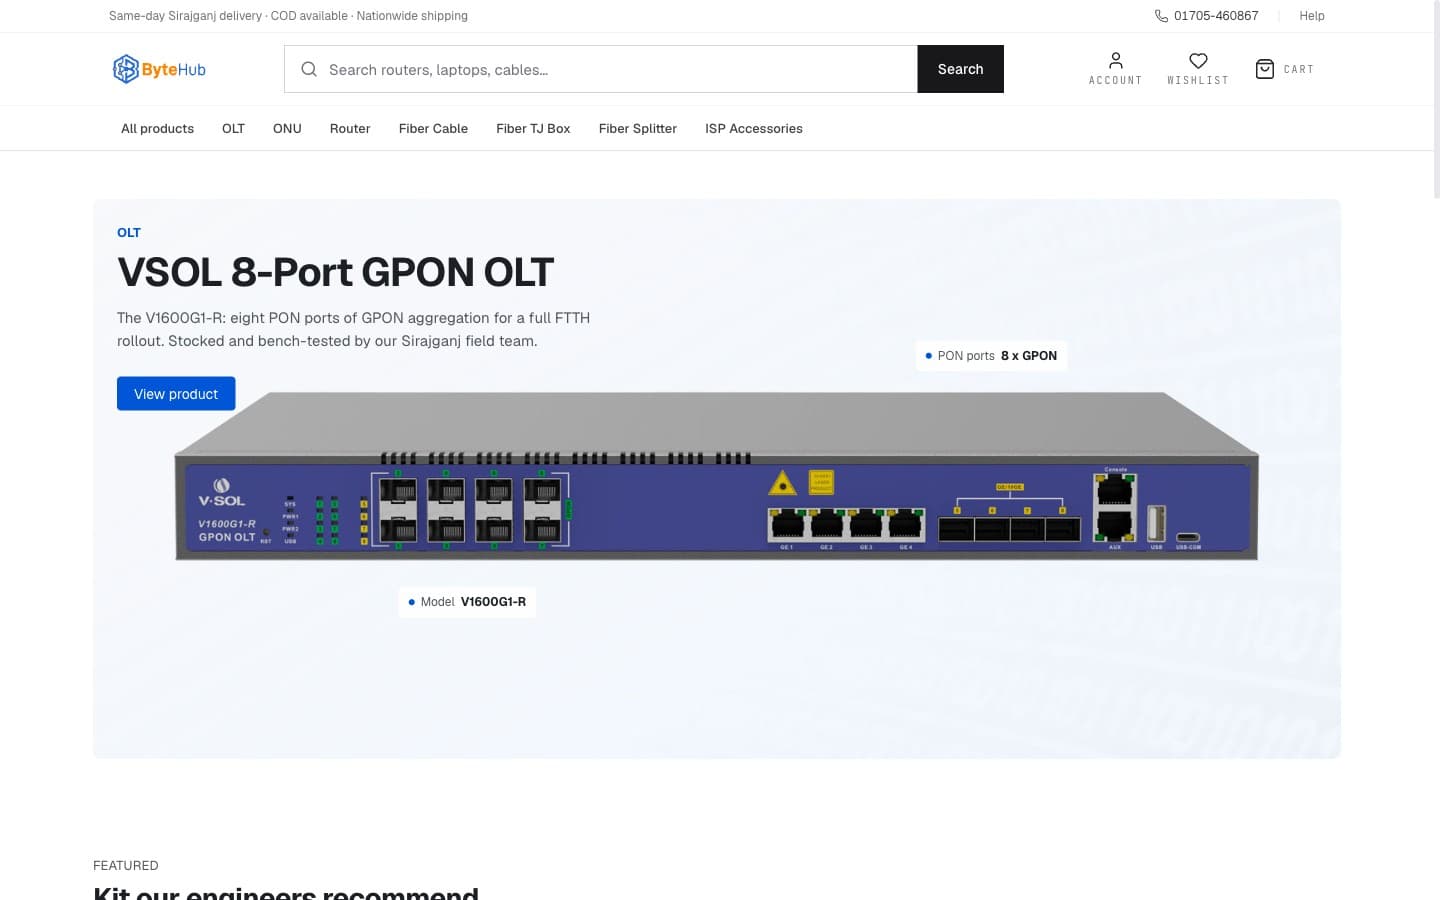1440x900 pixels.
Task: Open the Router category
Action: point(350,128)
